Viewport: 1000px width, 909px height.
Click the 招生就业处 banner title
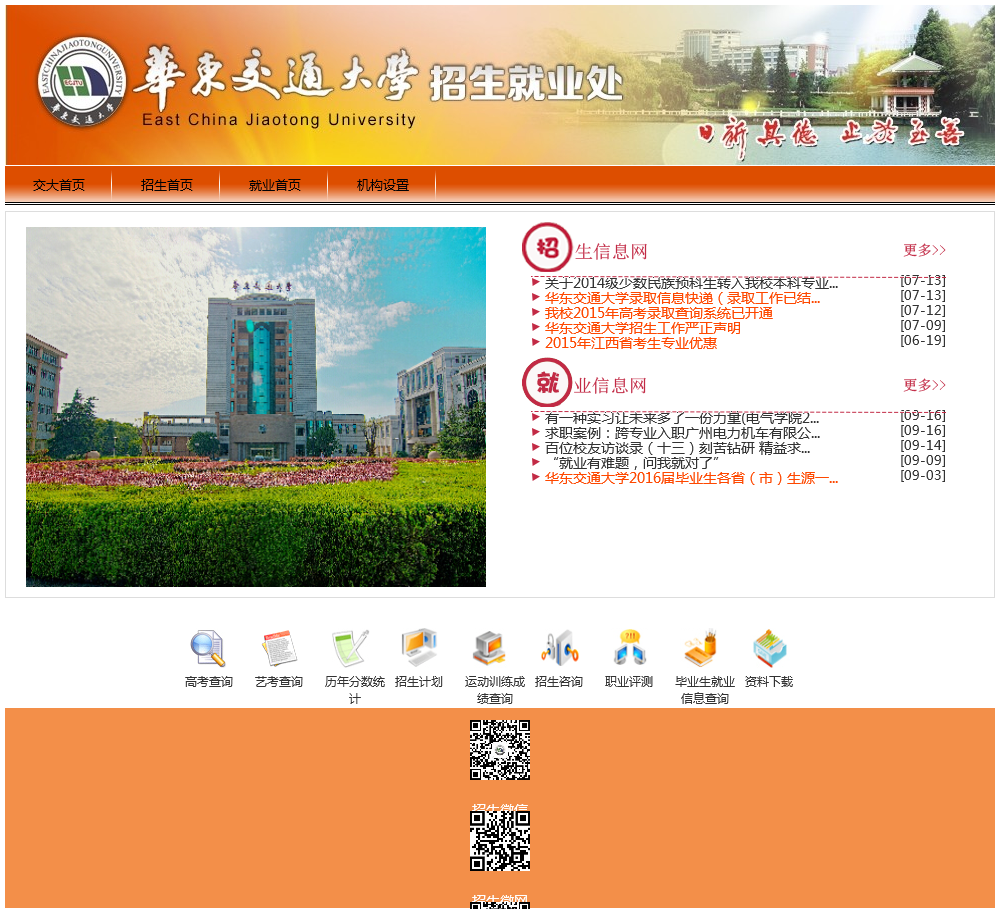pyautogui.click(x=526, y=84)
